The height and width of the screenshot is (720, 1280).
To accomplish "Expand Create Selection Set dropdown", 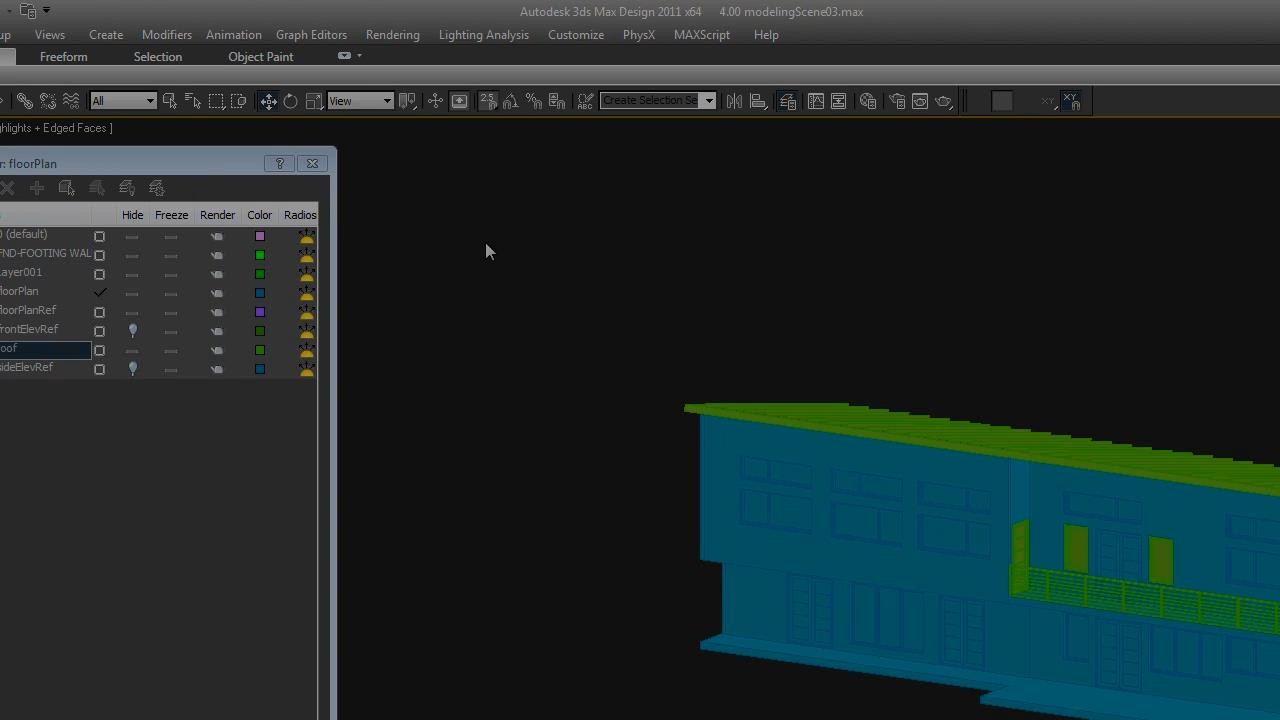I will pyautogui.click(x=709, y=101).
